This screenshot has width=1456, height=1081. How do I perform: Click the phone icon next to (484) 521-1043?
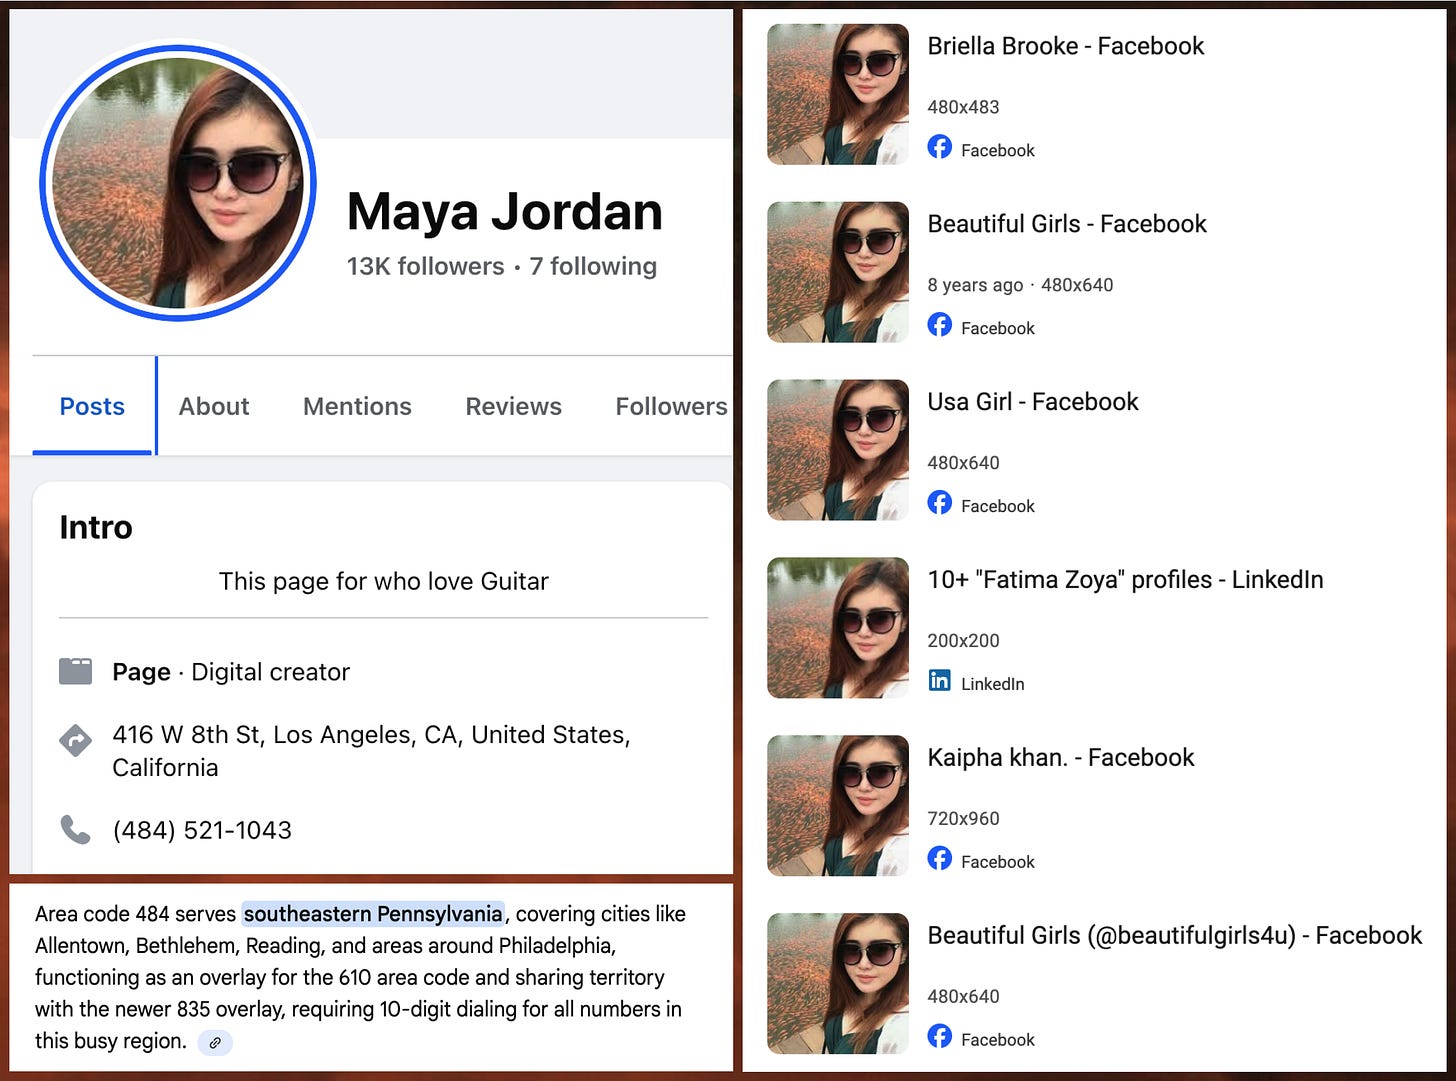pos(75,829)
